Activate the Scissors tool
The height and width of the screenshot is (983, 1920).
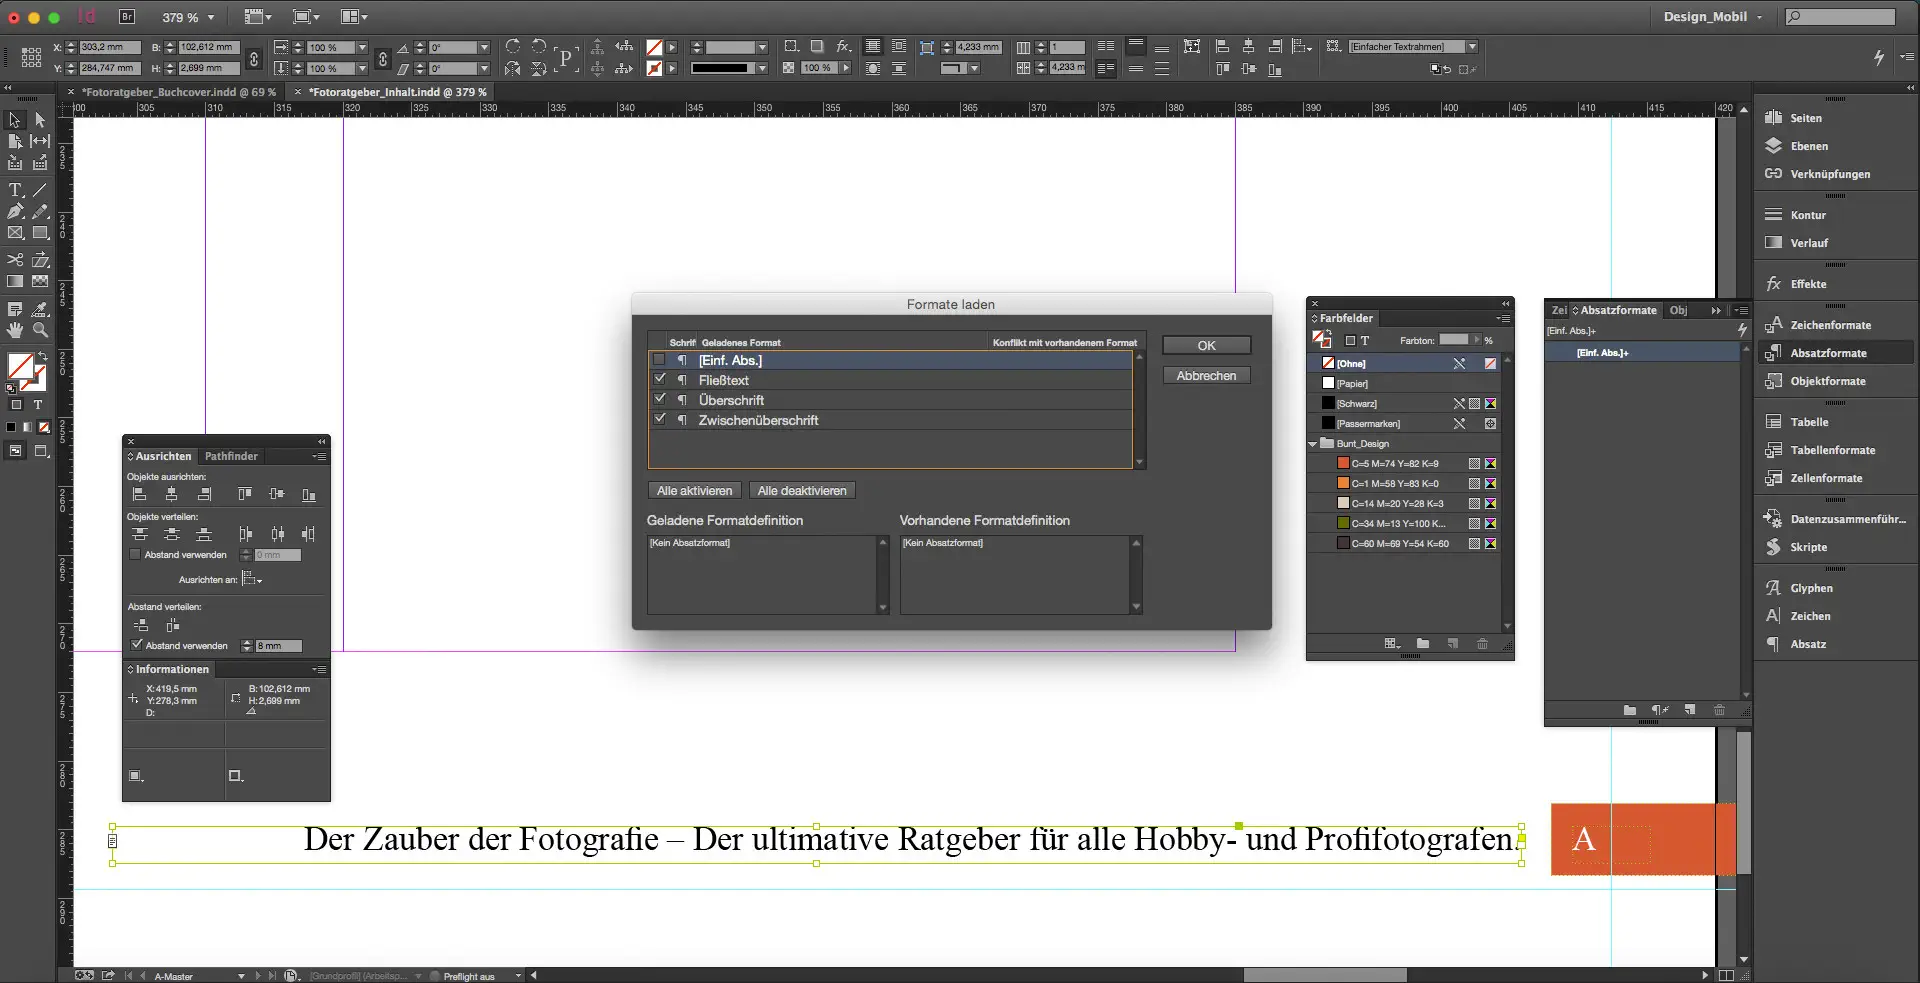(15, 259)
